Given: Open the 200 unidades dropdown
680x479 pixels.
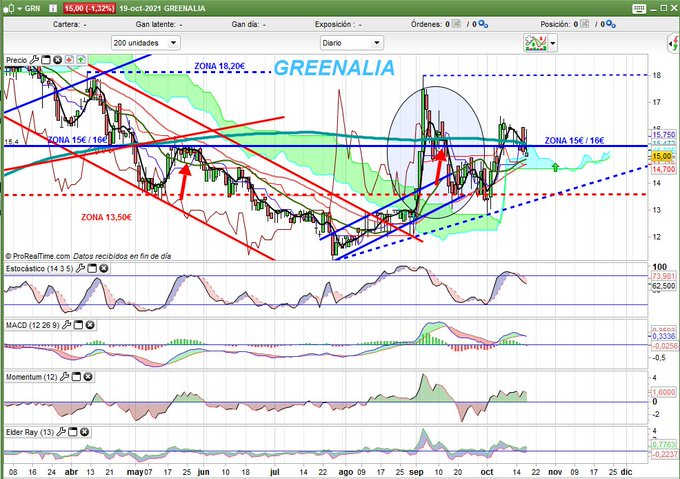Looking at the screenshot, I should [x=145, y=43].
